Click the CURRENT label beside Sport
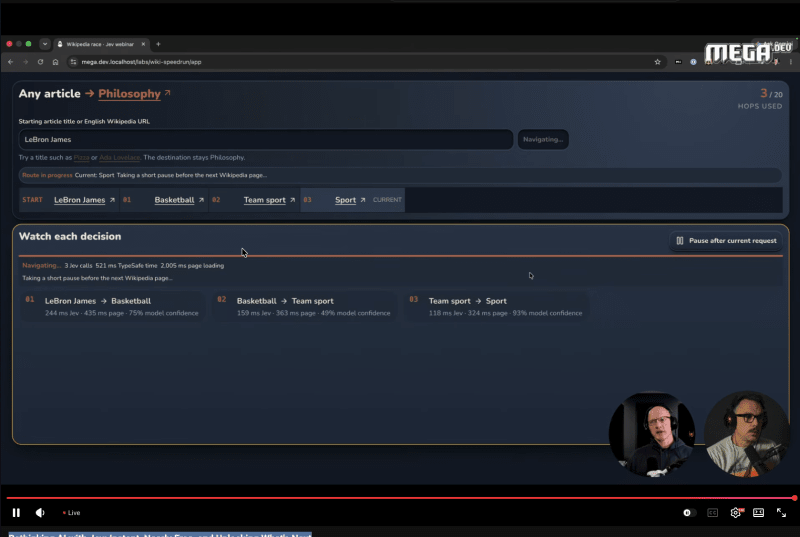Viewport: 800px width, 537px height. click(x=387, y=200)
